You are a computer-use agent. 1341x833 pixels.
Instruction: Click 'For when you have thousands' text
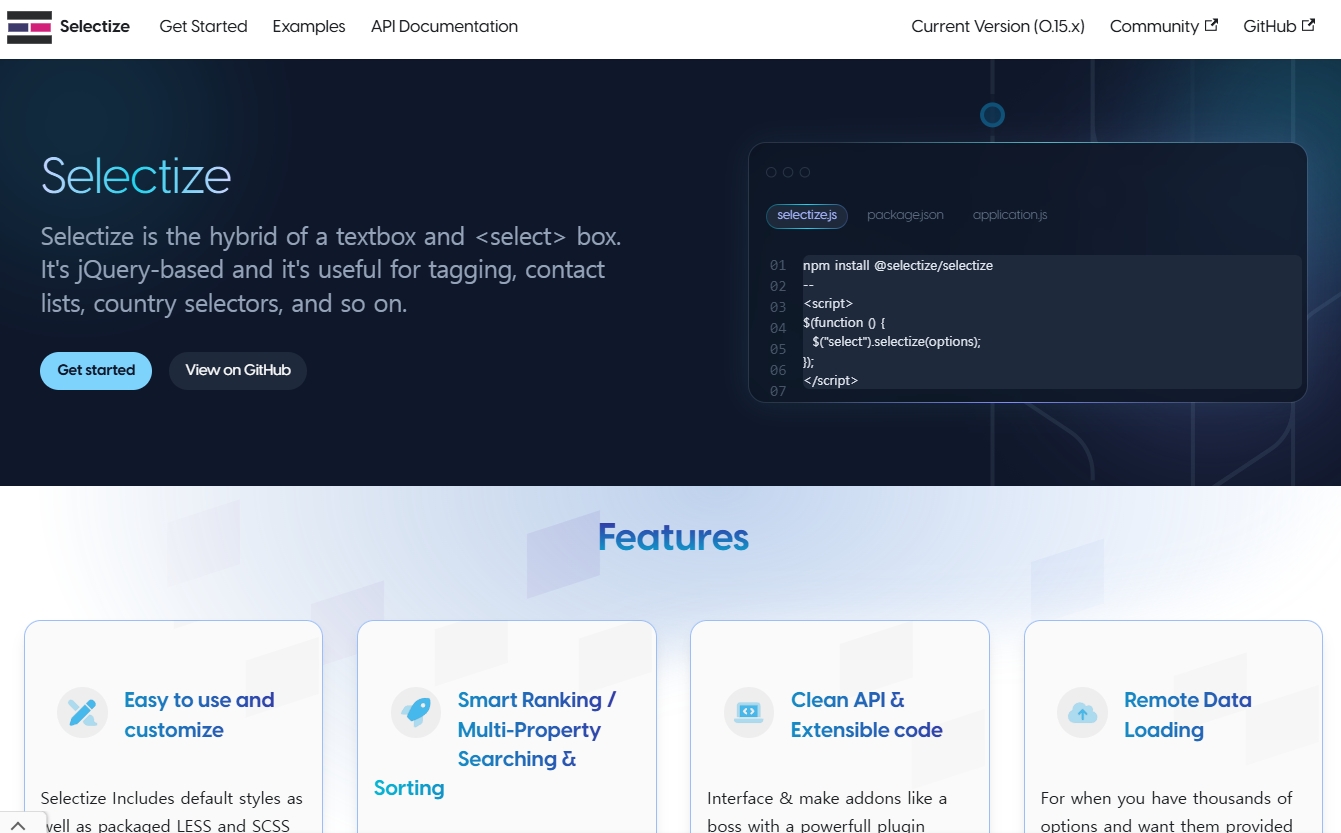1167,812
